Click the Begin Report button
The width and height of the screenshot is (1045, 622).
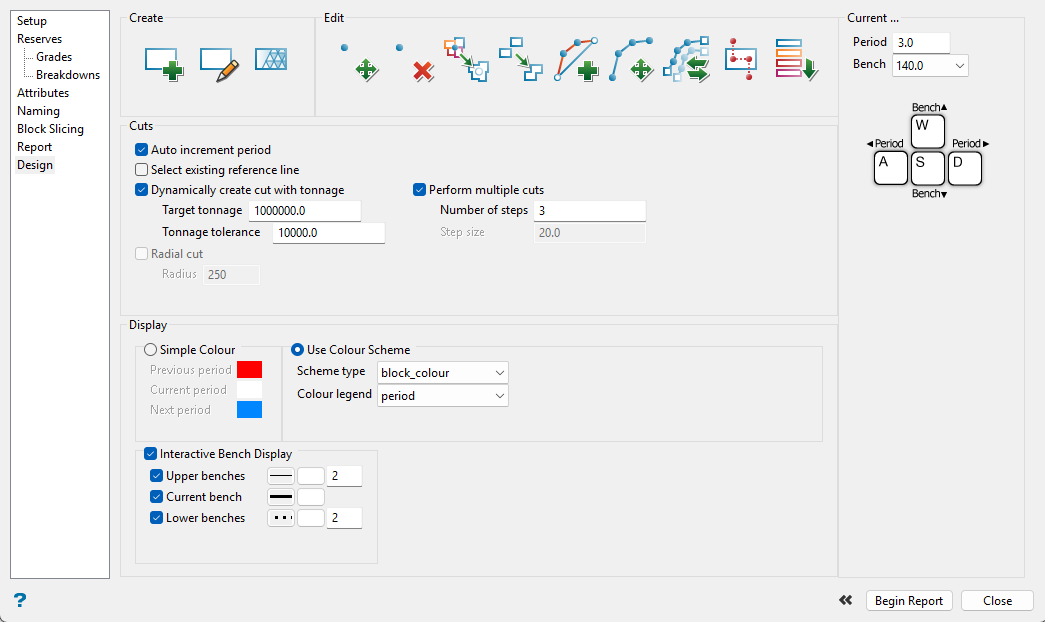point(909,601)
